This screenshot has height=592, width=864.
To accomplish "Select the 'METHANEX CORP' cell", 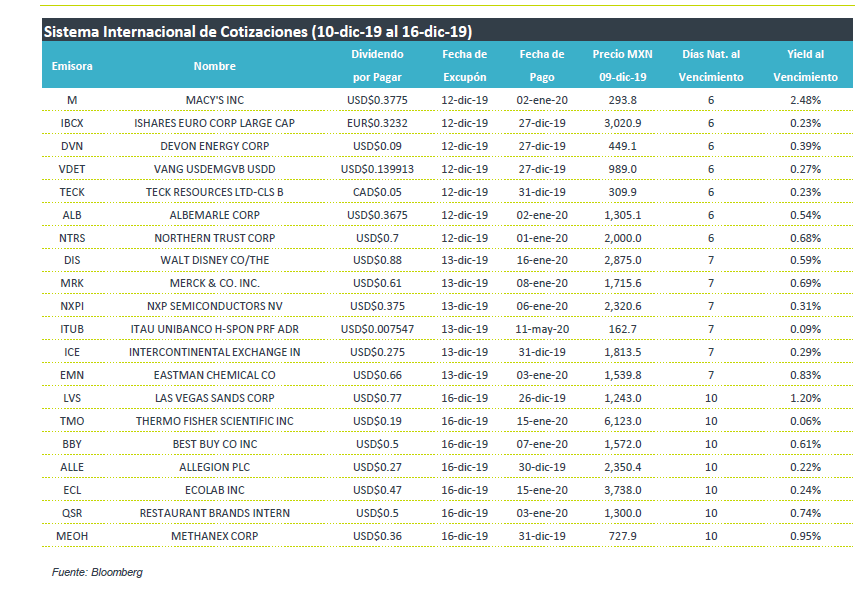I will (214, 537).
